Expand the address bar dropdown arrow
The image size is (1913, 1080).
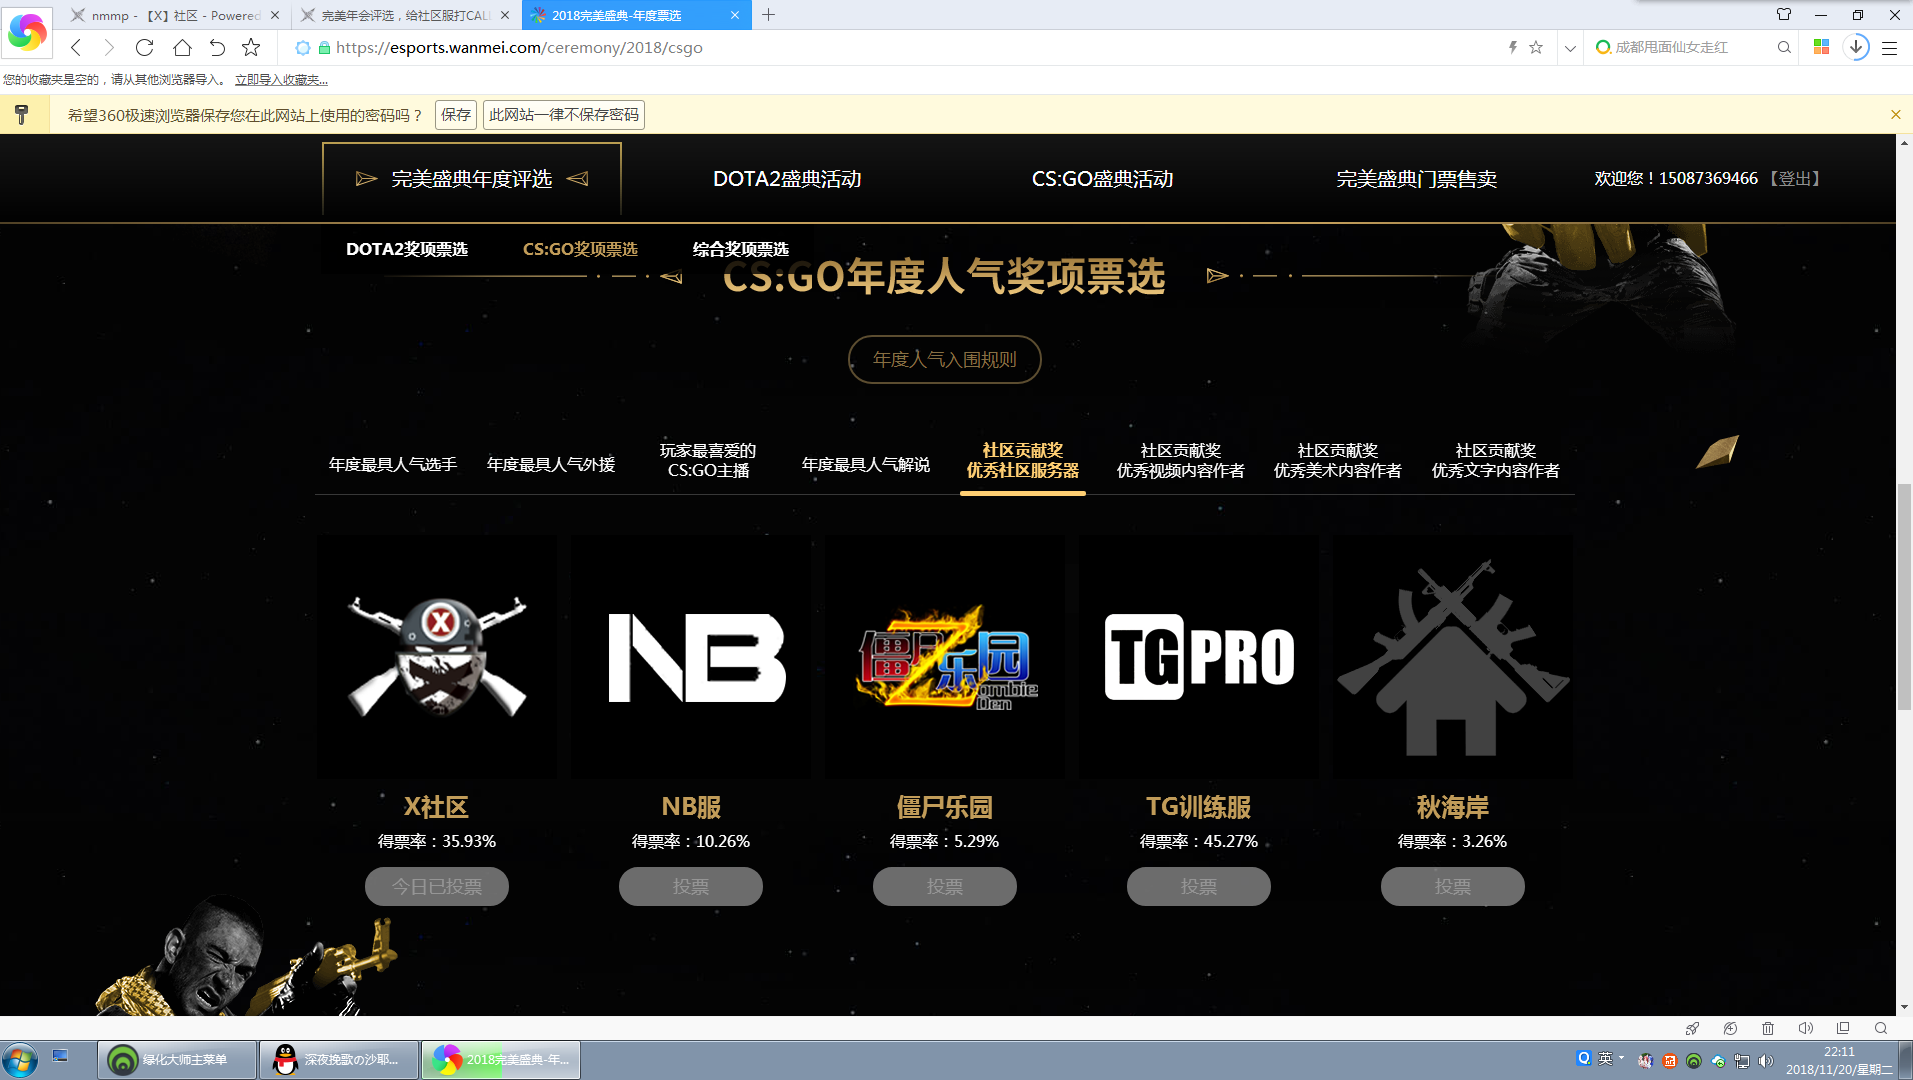[x=1570, y=47]
